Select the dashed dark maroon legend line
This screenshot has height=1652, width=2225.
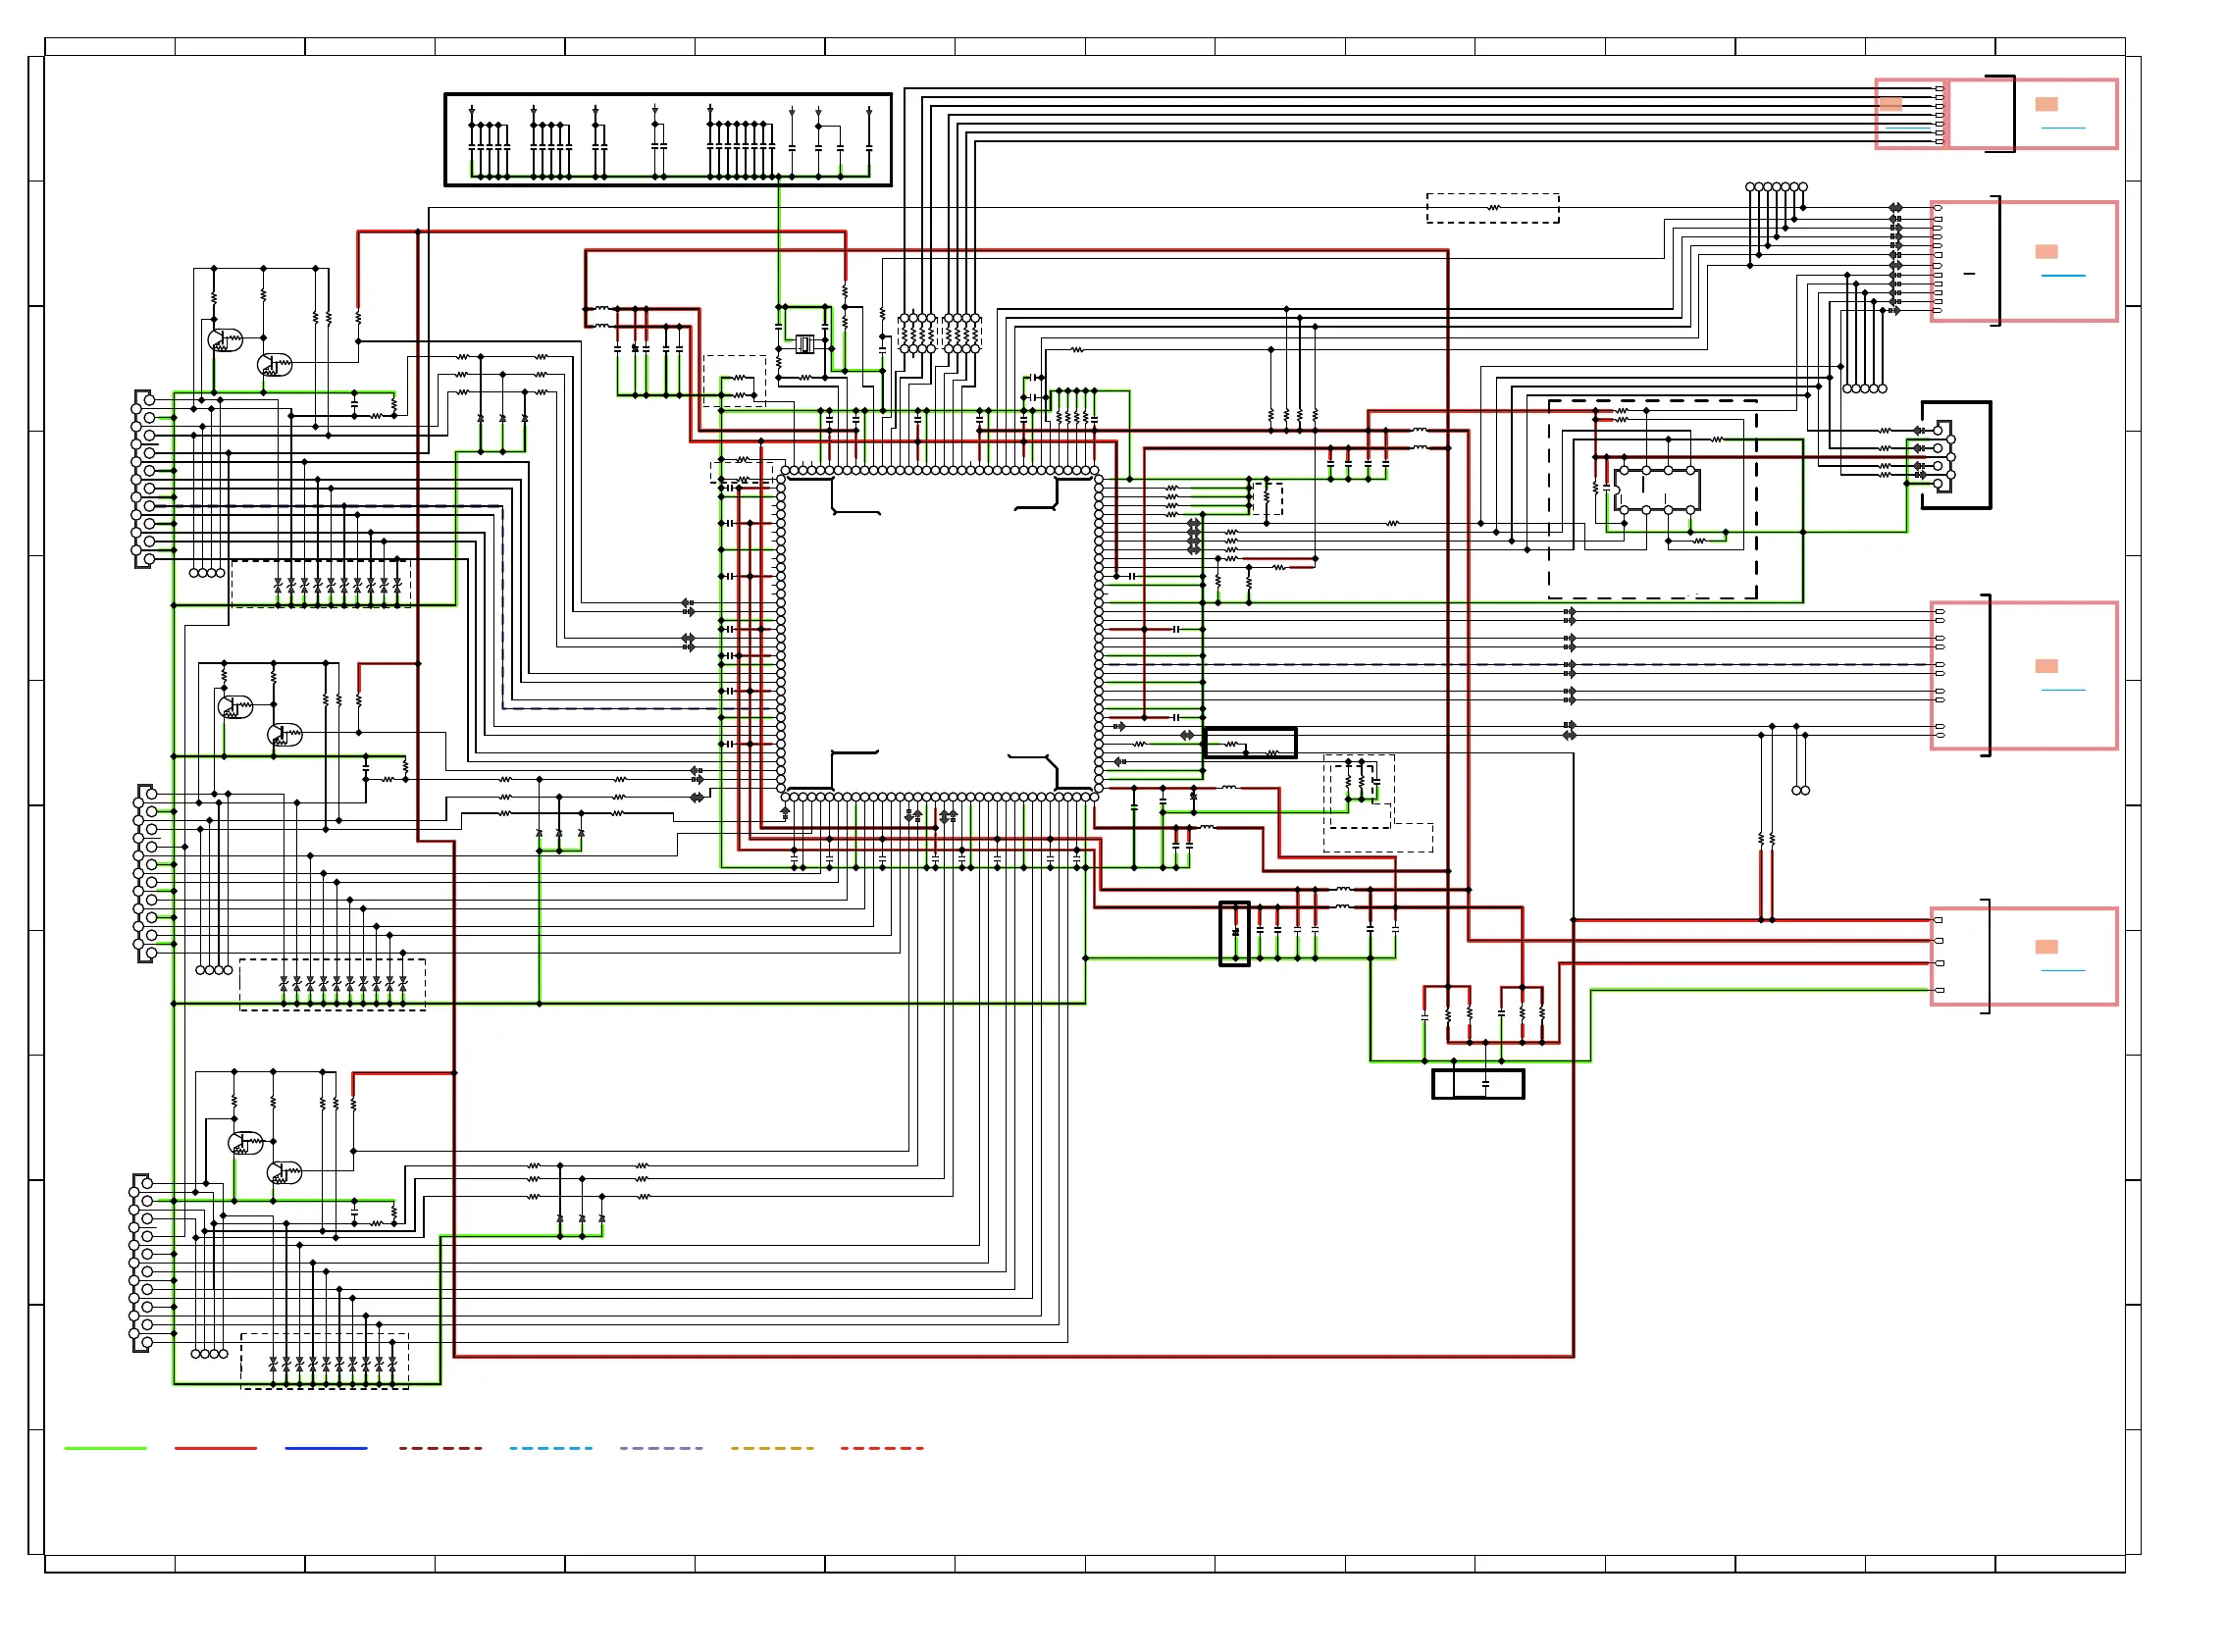coord(440,1447)
